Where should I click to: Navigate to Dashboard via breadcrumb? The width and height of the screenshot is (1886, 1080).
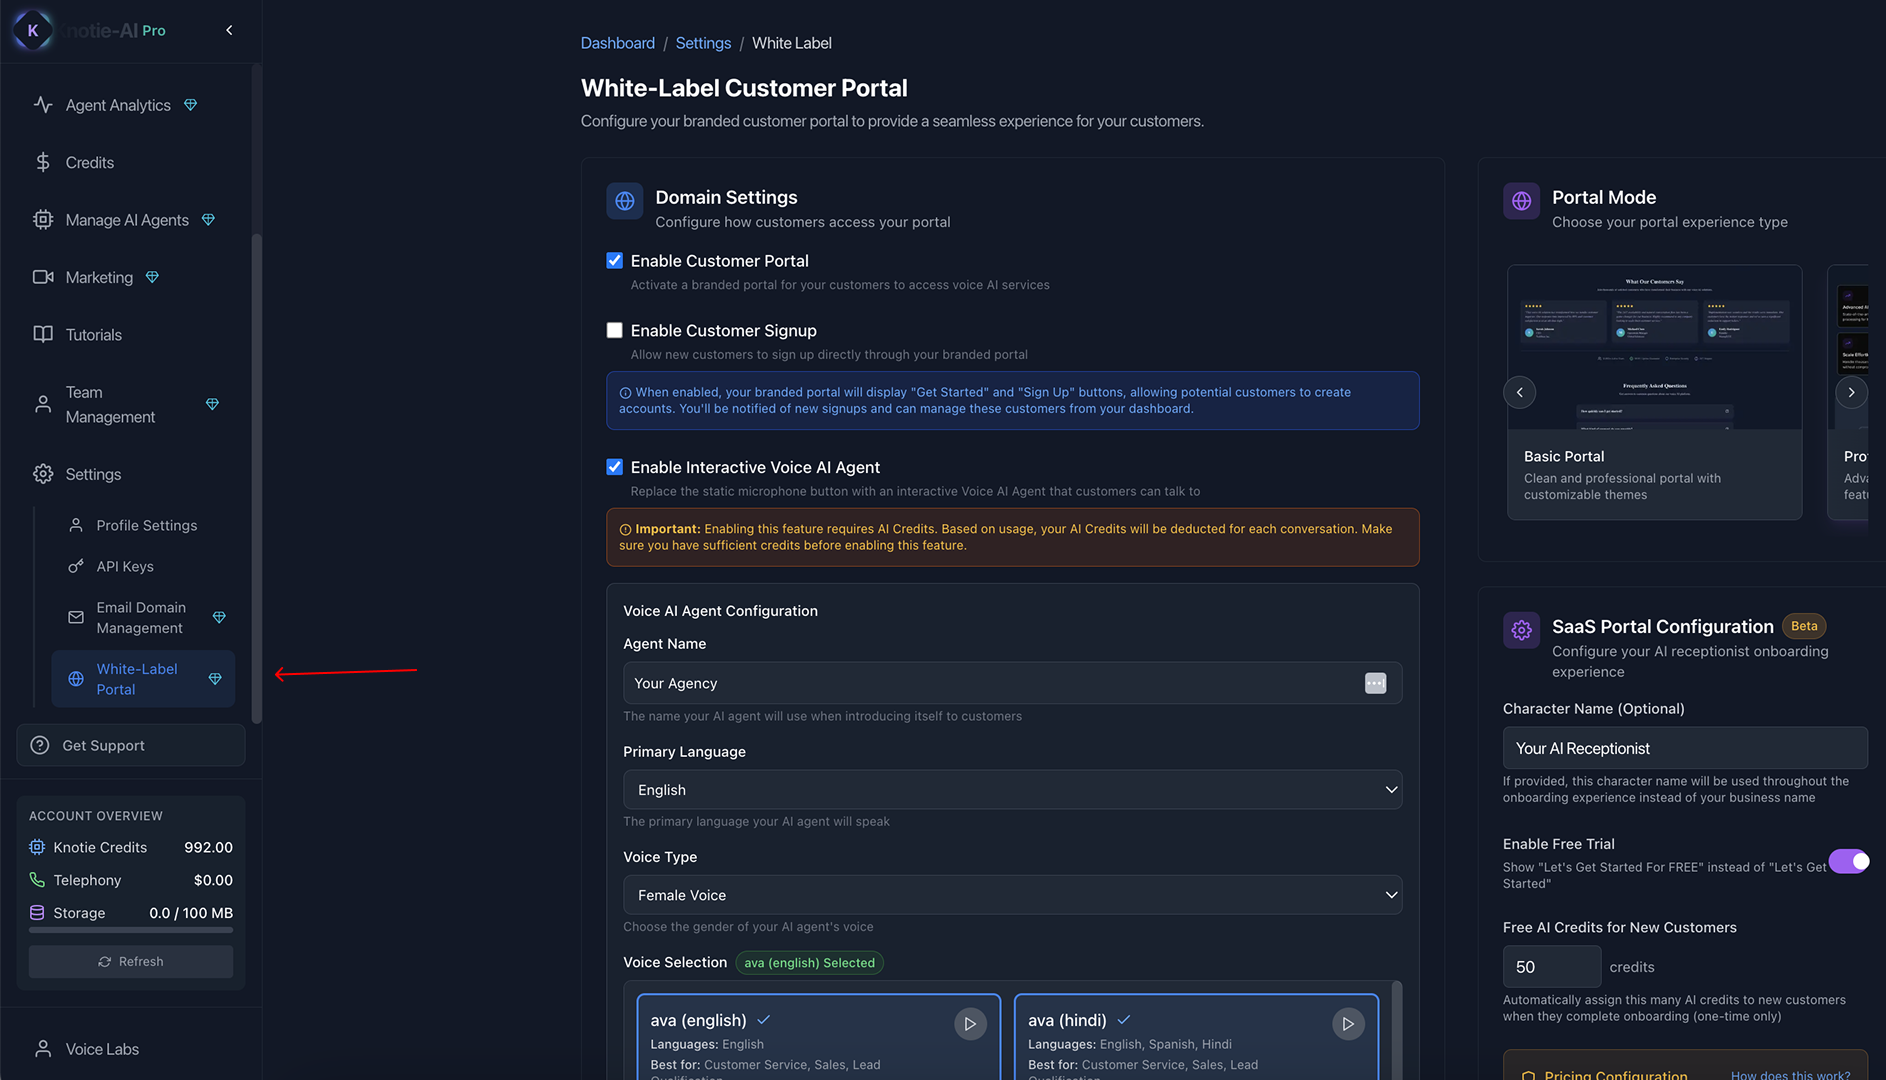(x=617, y=43)
